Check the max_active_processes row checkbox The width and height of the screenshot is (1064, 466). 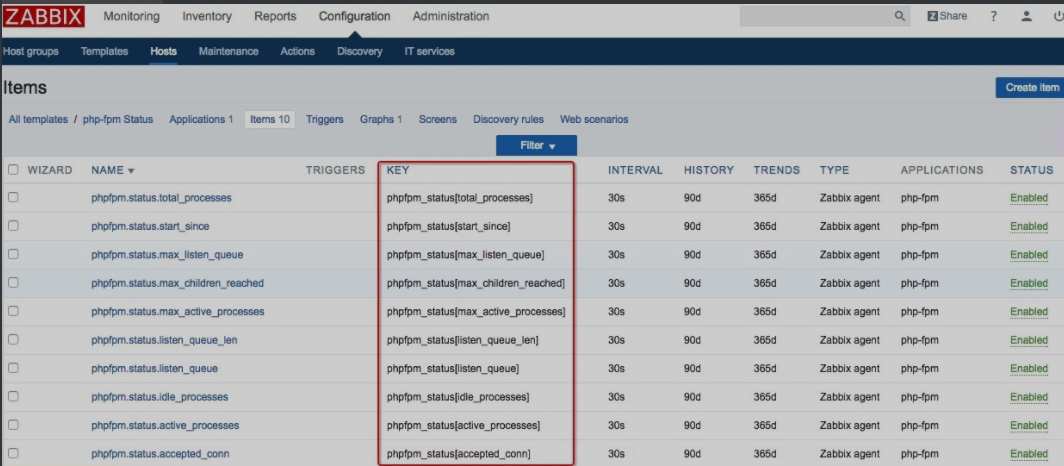[x=13, y=311]
